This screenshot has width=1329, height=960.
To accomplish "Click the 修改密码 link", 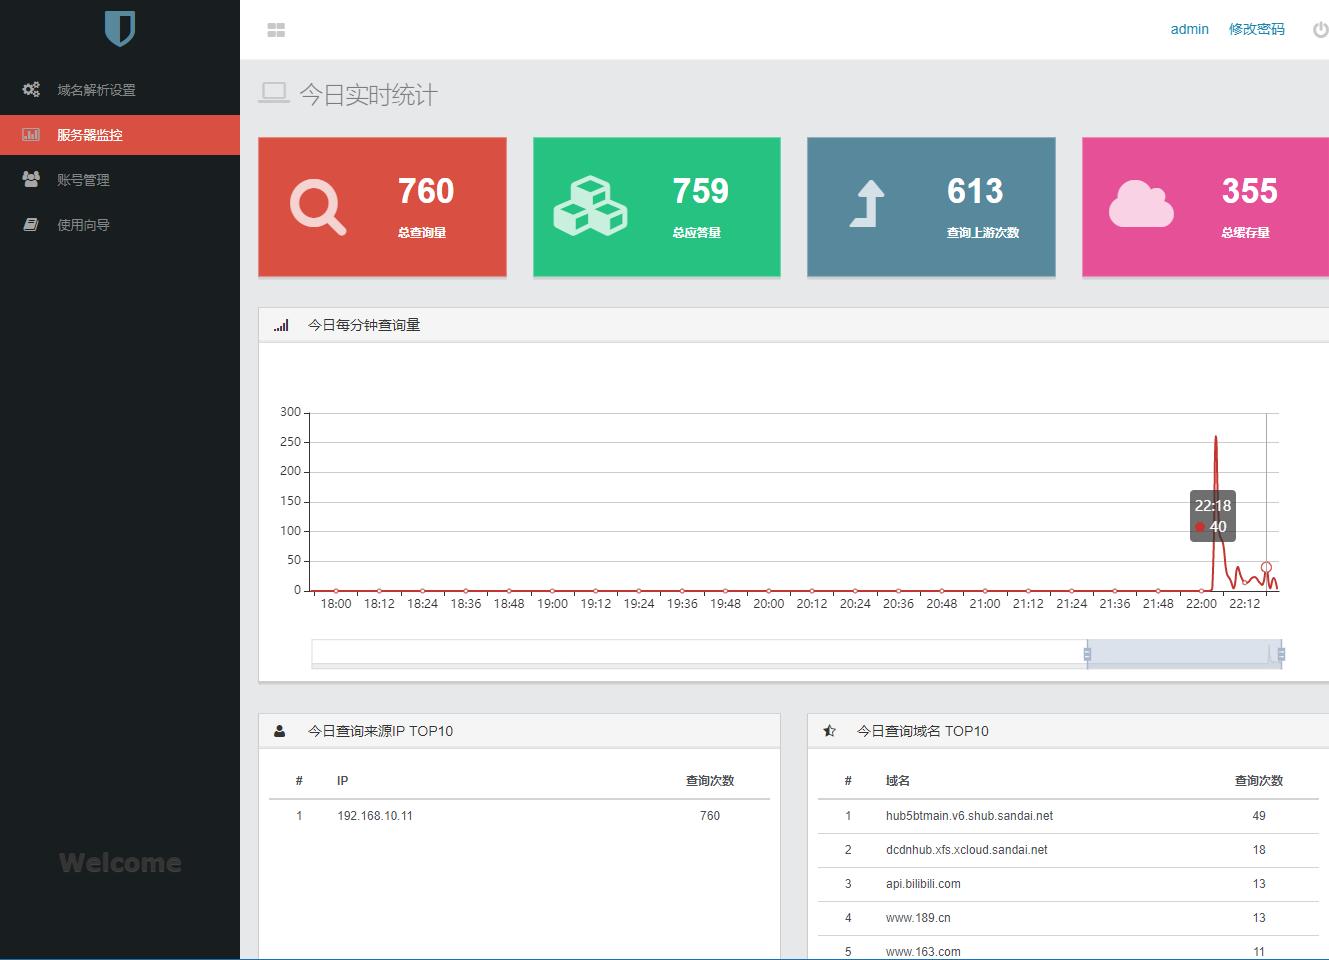I will click(x=1256, y=29).
